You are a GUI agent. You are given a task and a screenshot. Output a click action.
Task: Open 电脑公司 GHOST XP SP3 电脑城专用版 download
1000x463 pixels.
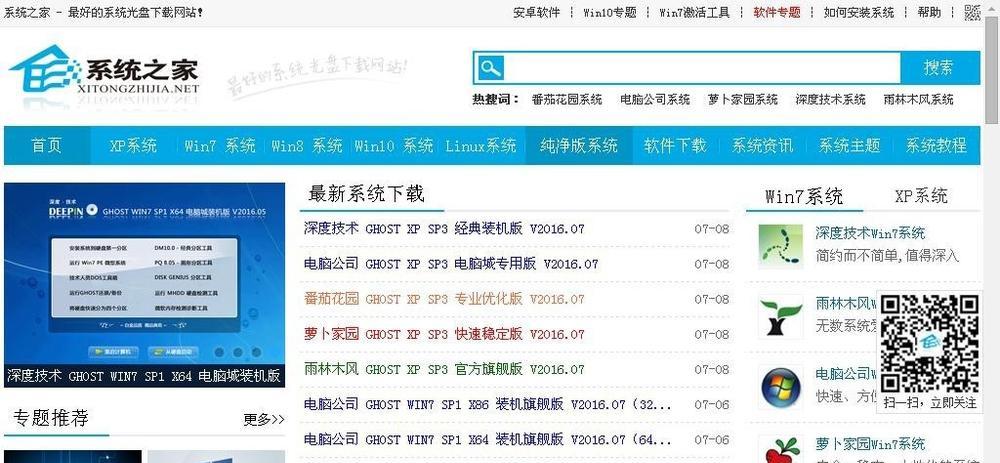tap(451, 264)
